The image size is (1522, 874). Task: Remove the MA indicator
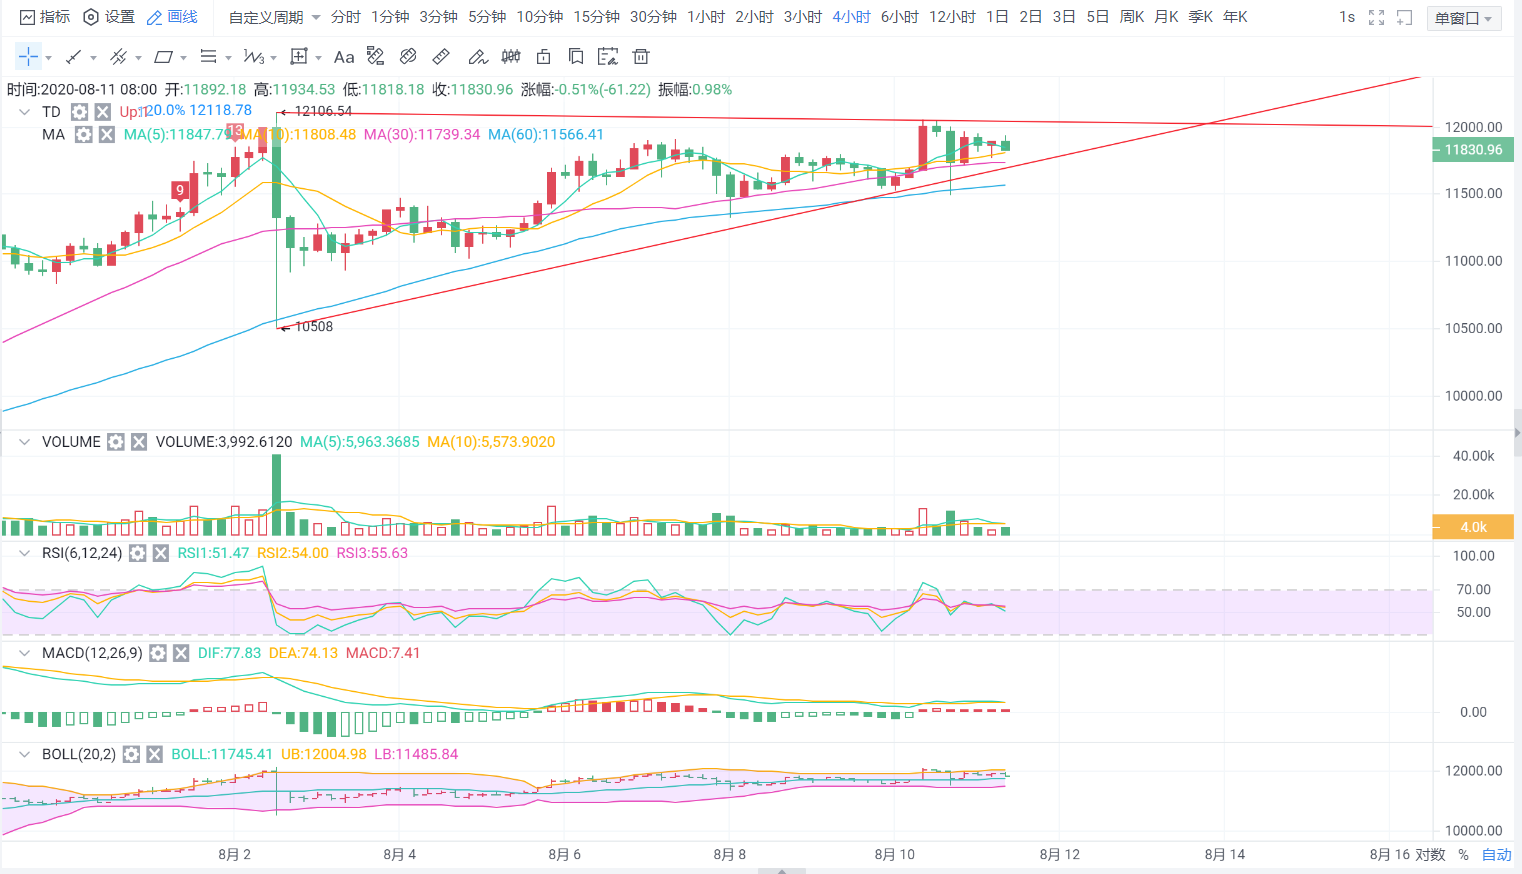pyautogui.click(x=107, y=134)
